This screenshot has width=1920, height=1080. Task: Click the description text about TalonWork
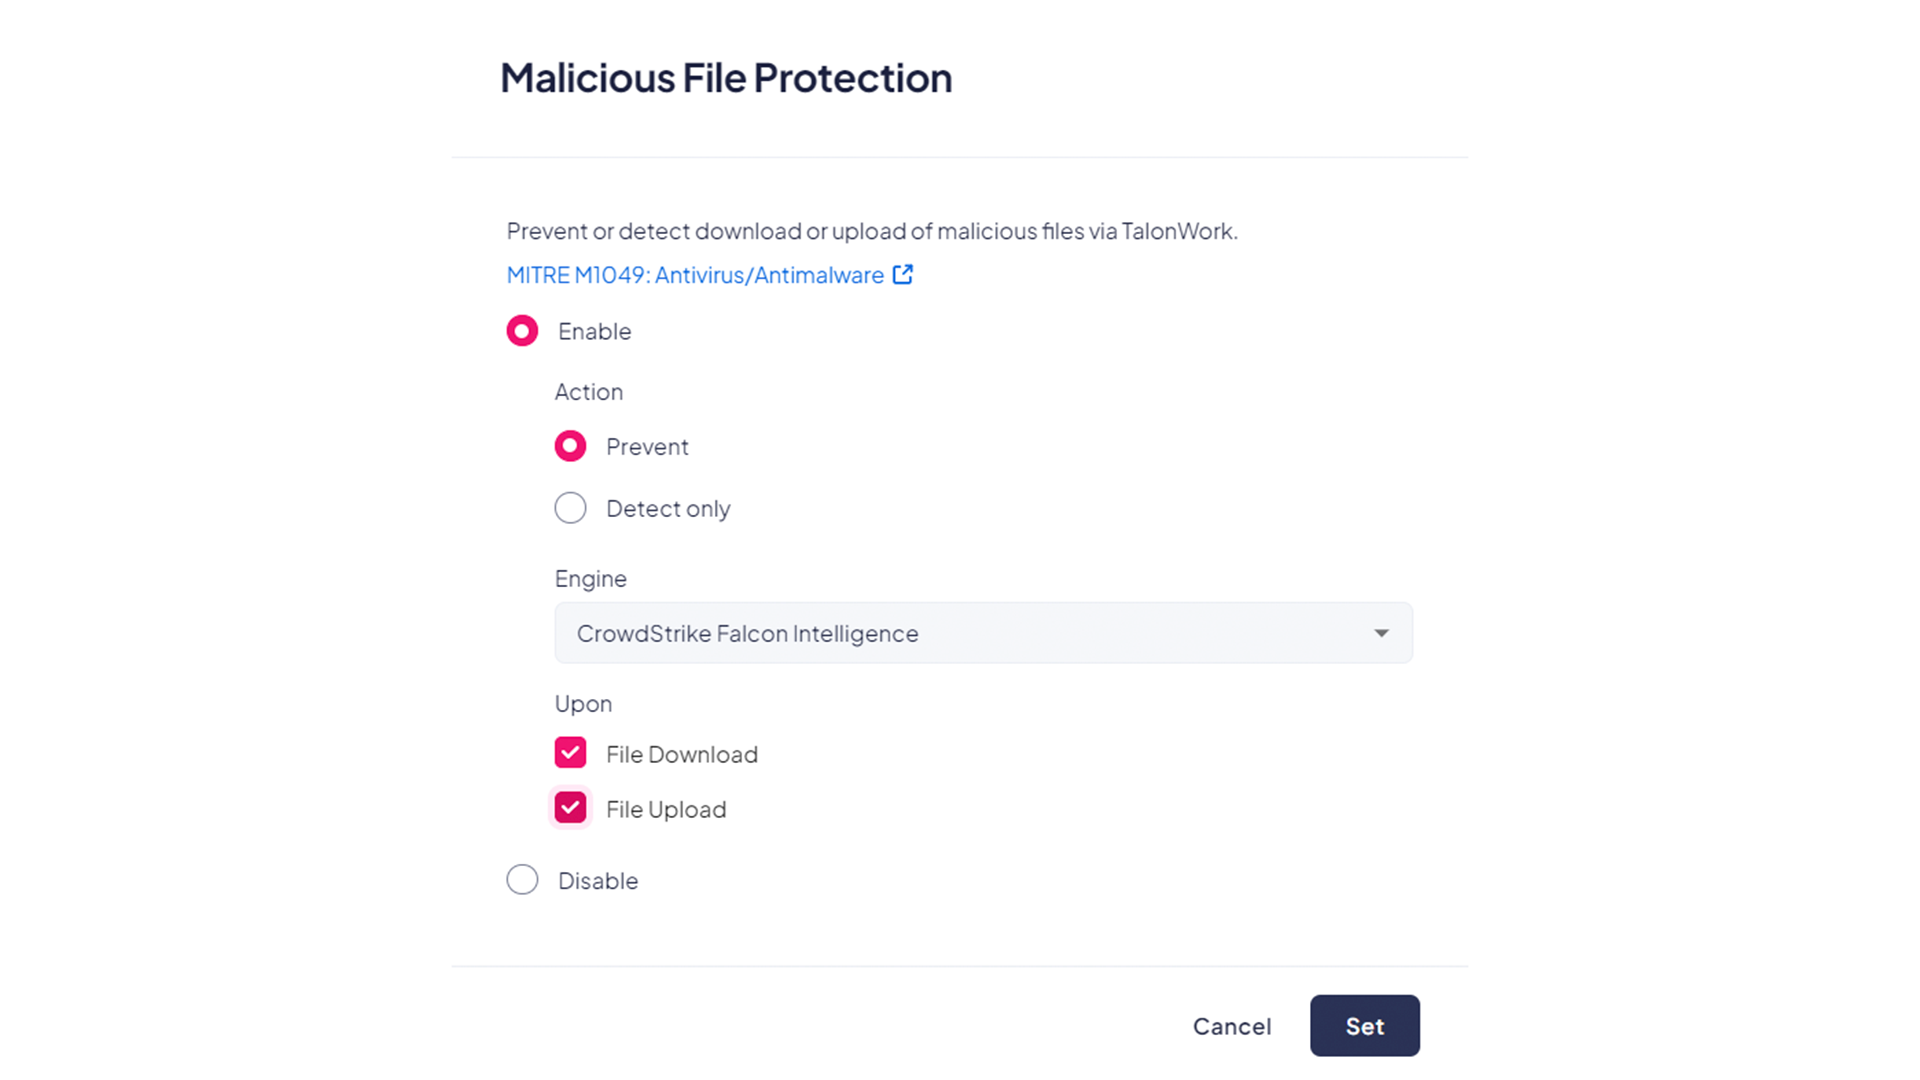872,231
